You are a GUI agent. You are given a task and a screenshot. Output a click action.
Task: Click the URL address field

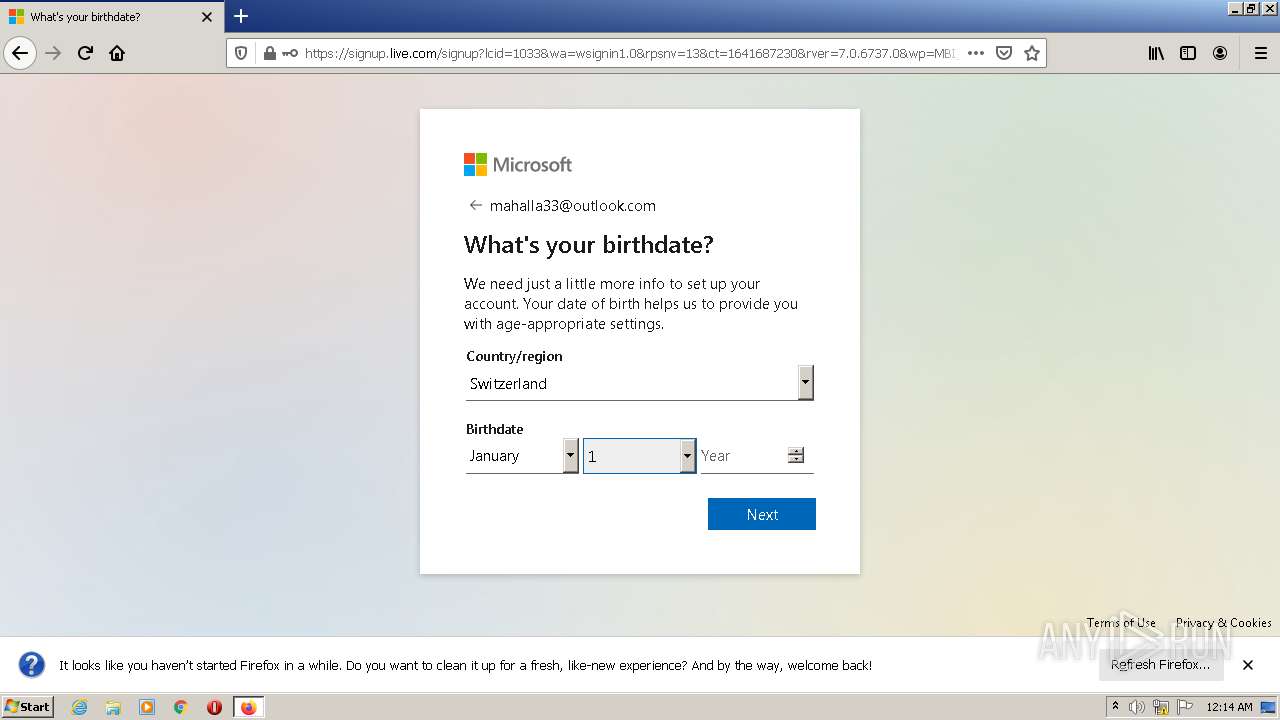click(x=630, y=53)
